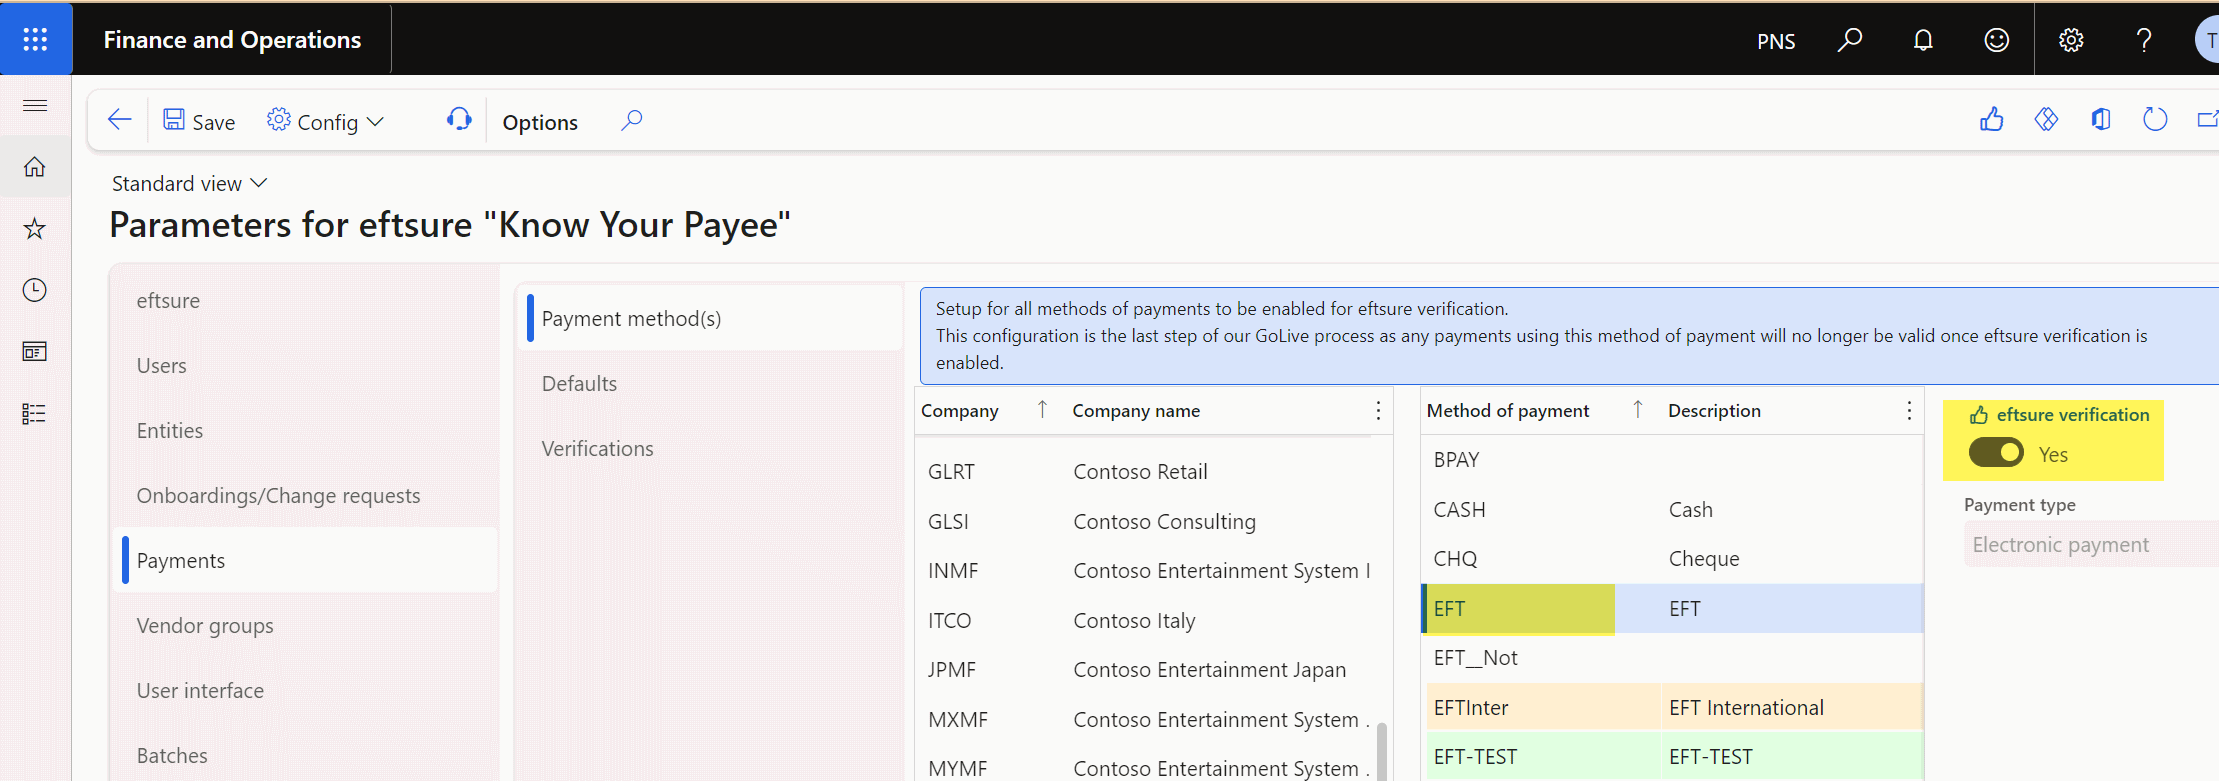Switch company via PNS
The image size is (2219, 781).
click(1776, 41)
